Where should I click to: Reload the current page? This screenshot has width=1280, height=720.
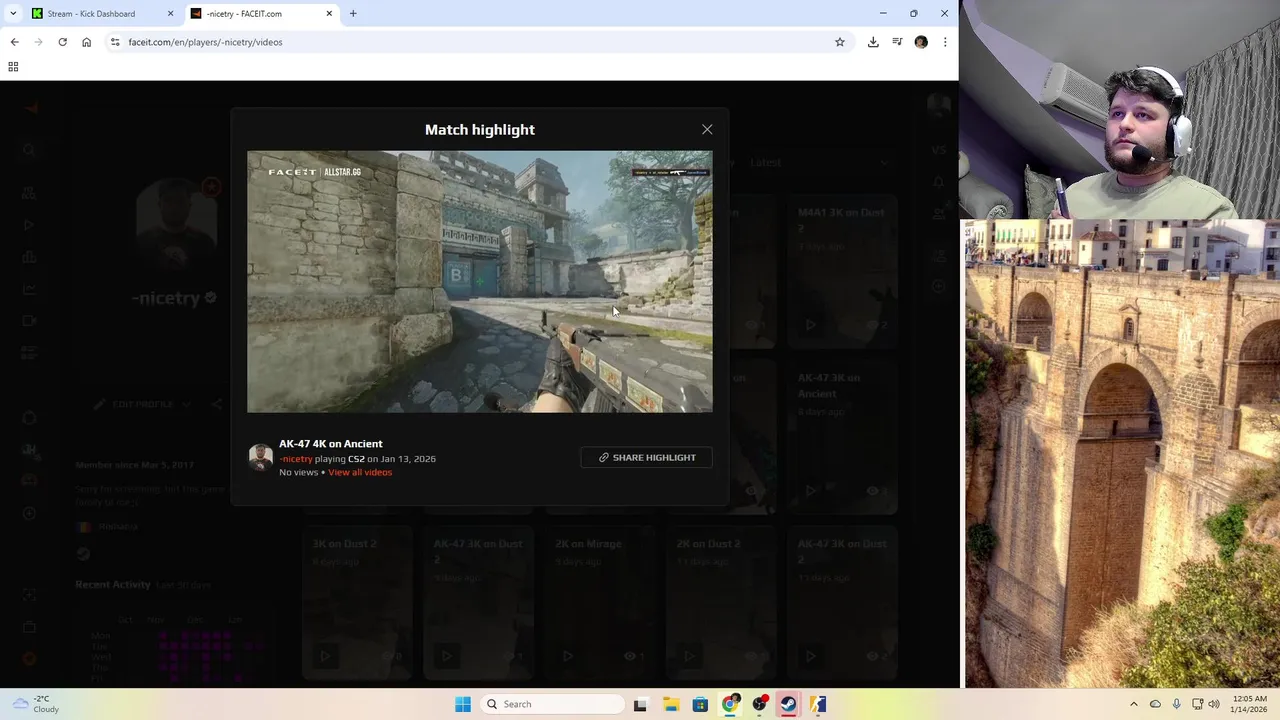coord(62,42)
